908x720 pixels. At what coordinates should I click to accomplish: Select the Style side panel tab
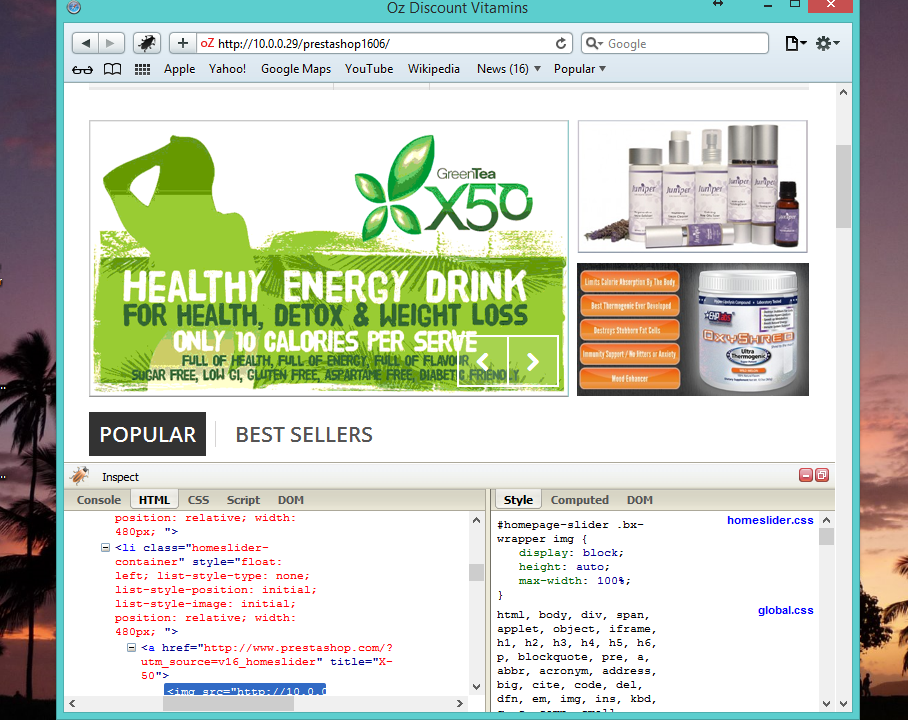(x=518, y=500)
